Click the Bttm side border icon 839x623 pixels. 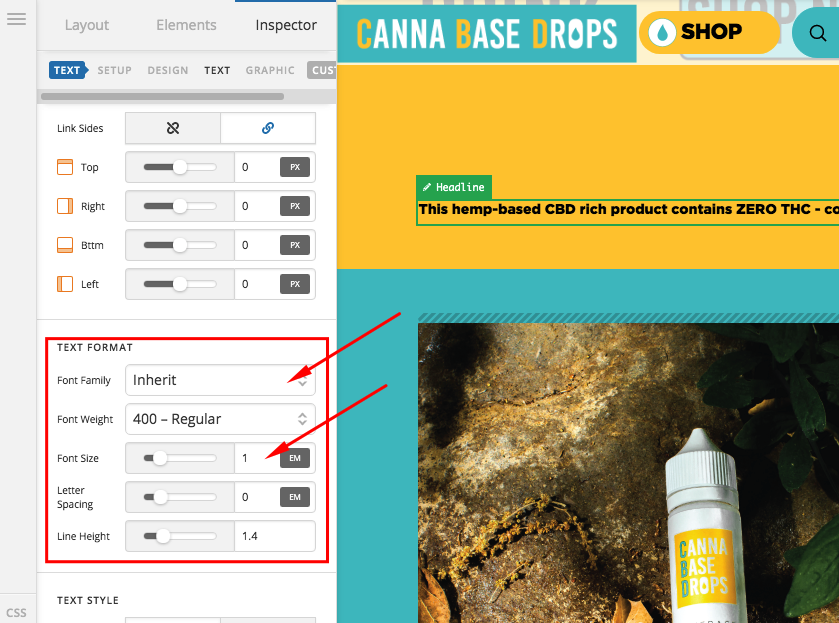[65, 245]
